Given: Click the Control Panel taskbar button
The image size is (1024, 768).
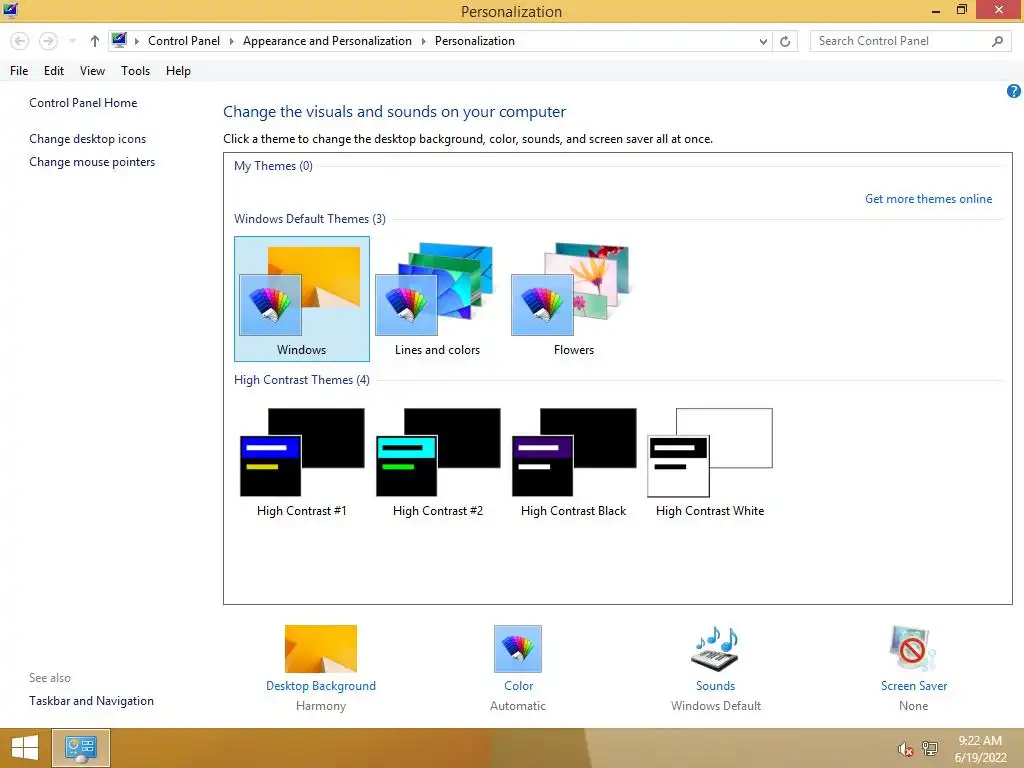Looking at the screenshot, I should (81, 748).
